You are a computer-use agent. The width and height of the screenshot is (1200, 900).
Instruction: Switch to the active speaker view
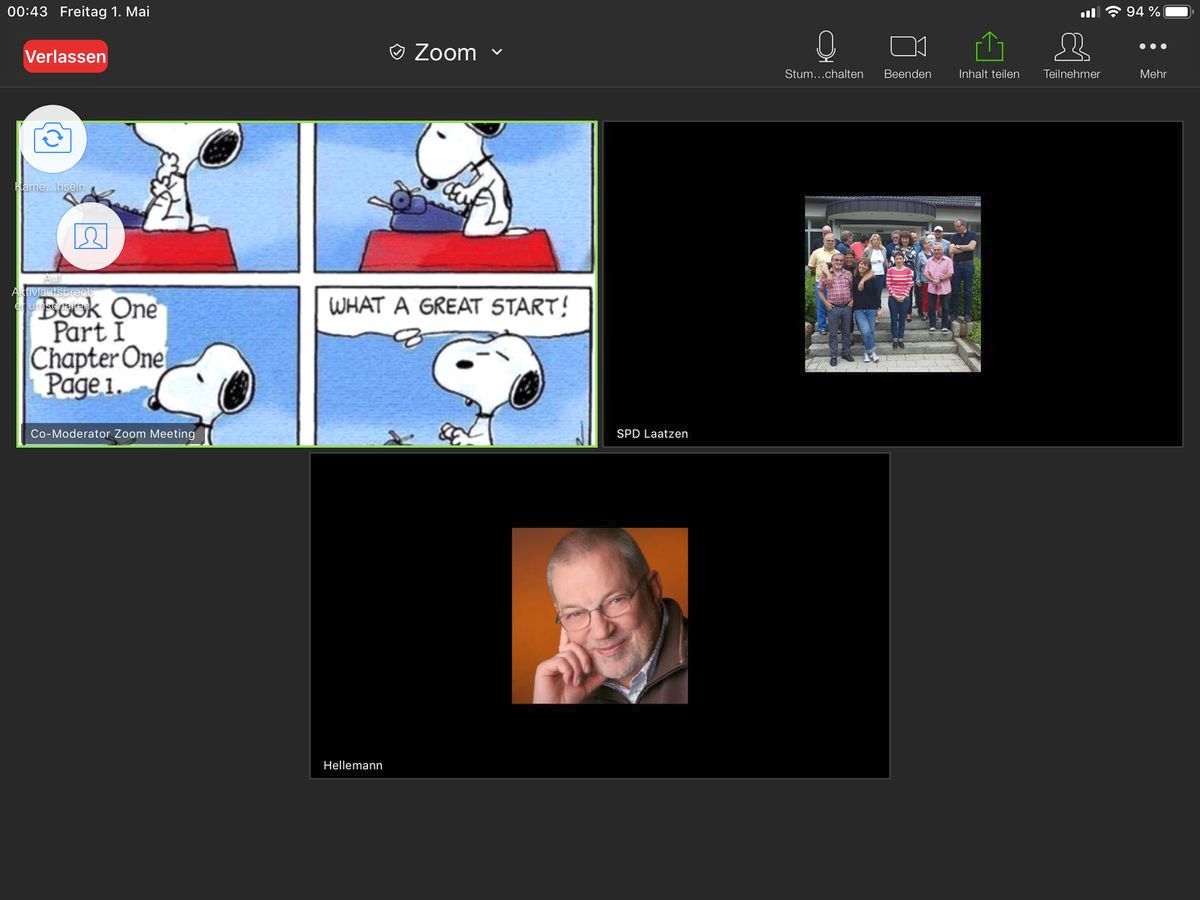click(91, 236)
